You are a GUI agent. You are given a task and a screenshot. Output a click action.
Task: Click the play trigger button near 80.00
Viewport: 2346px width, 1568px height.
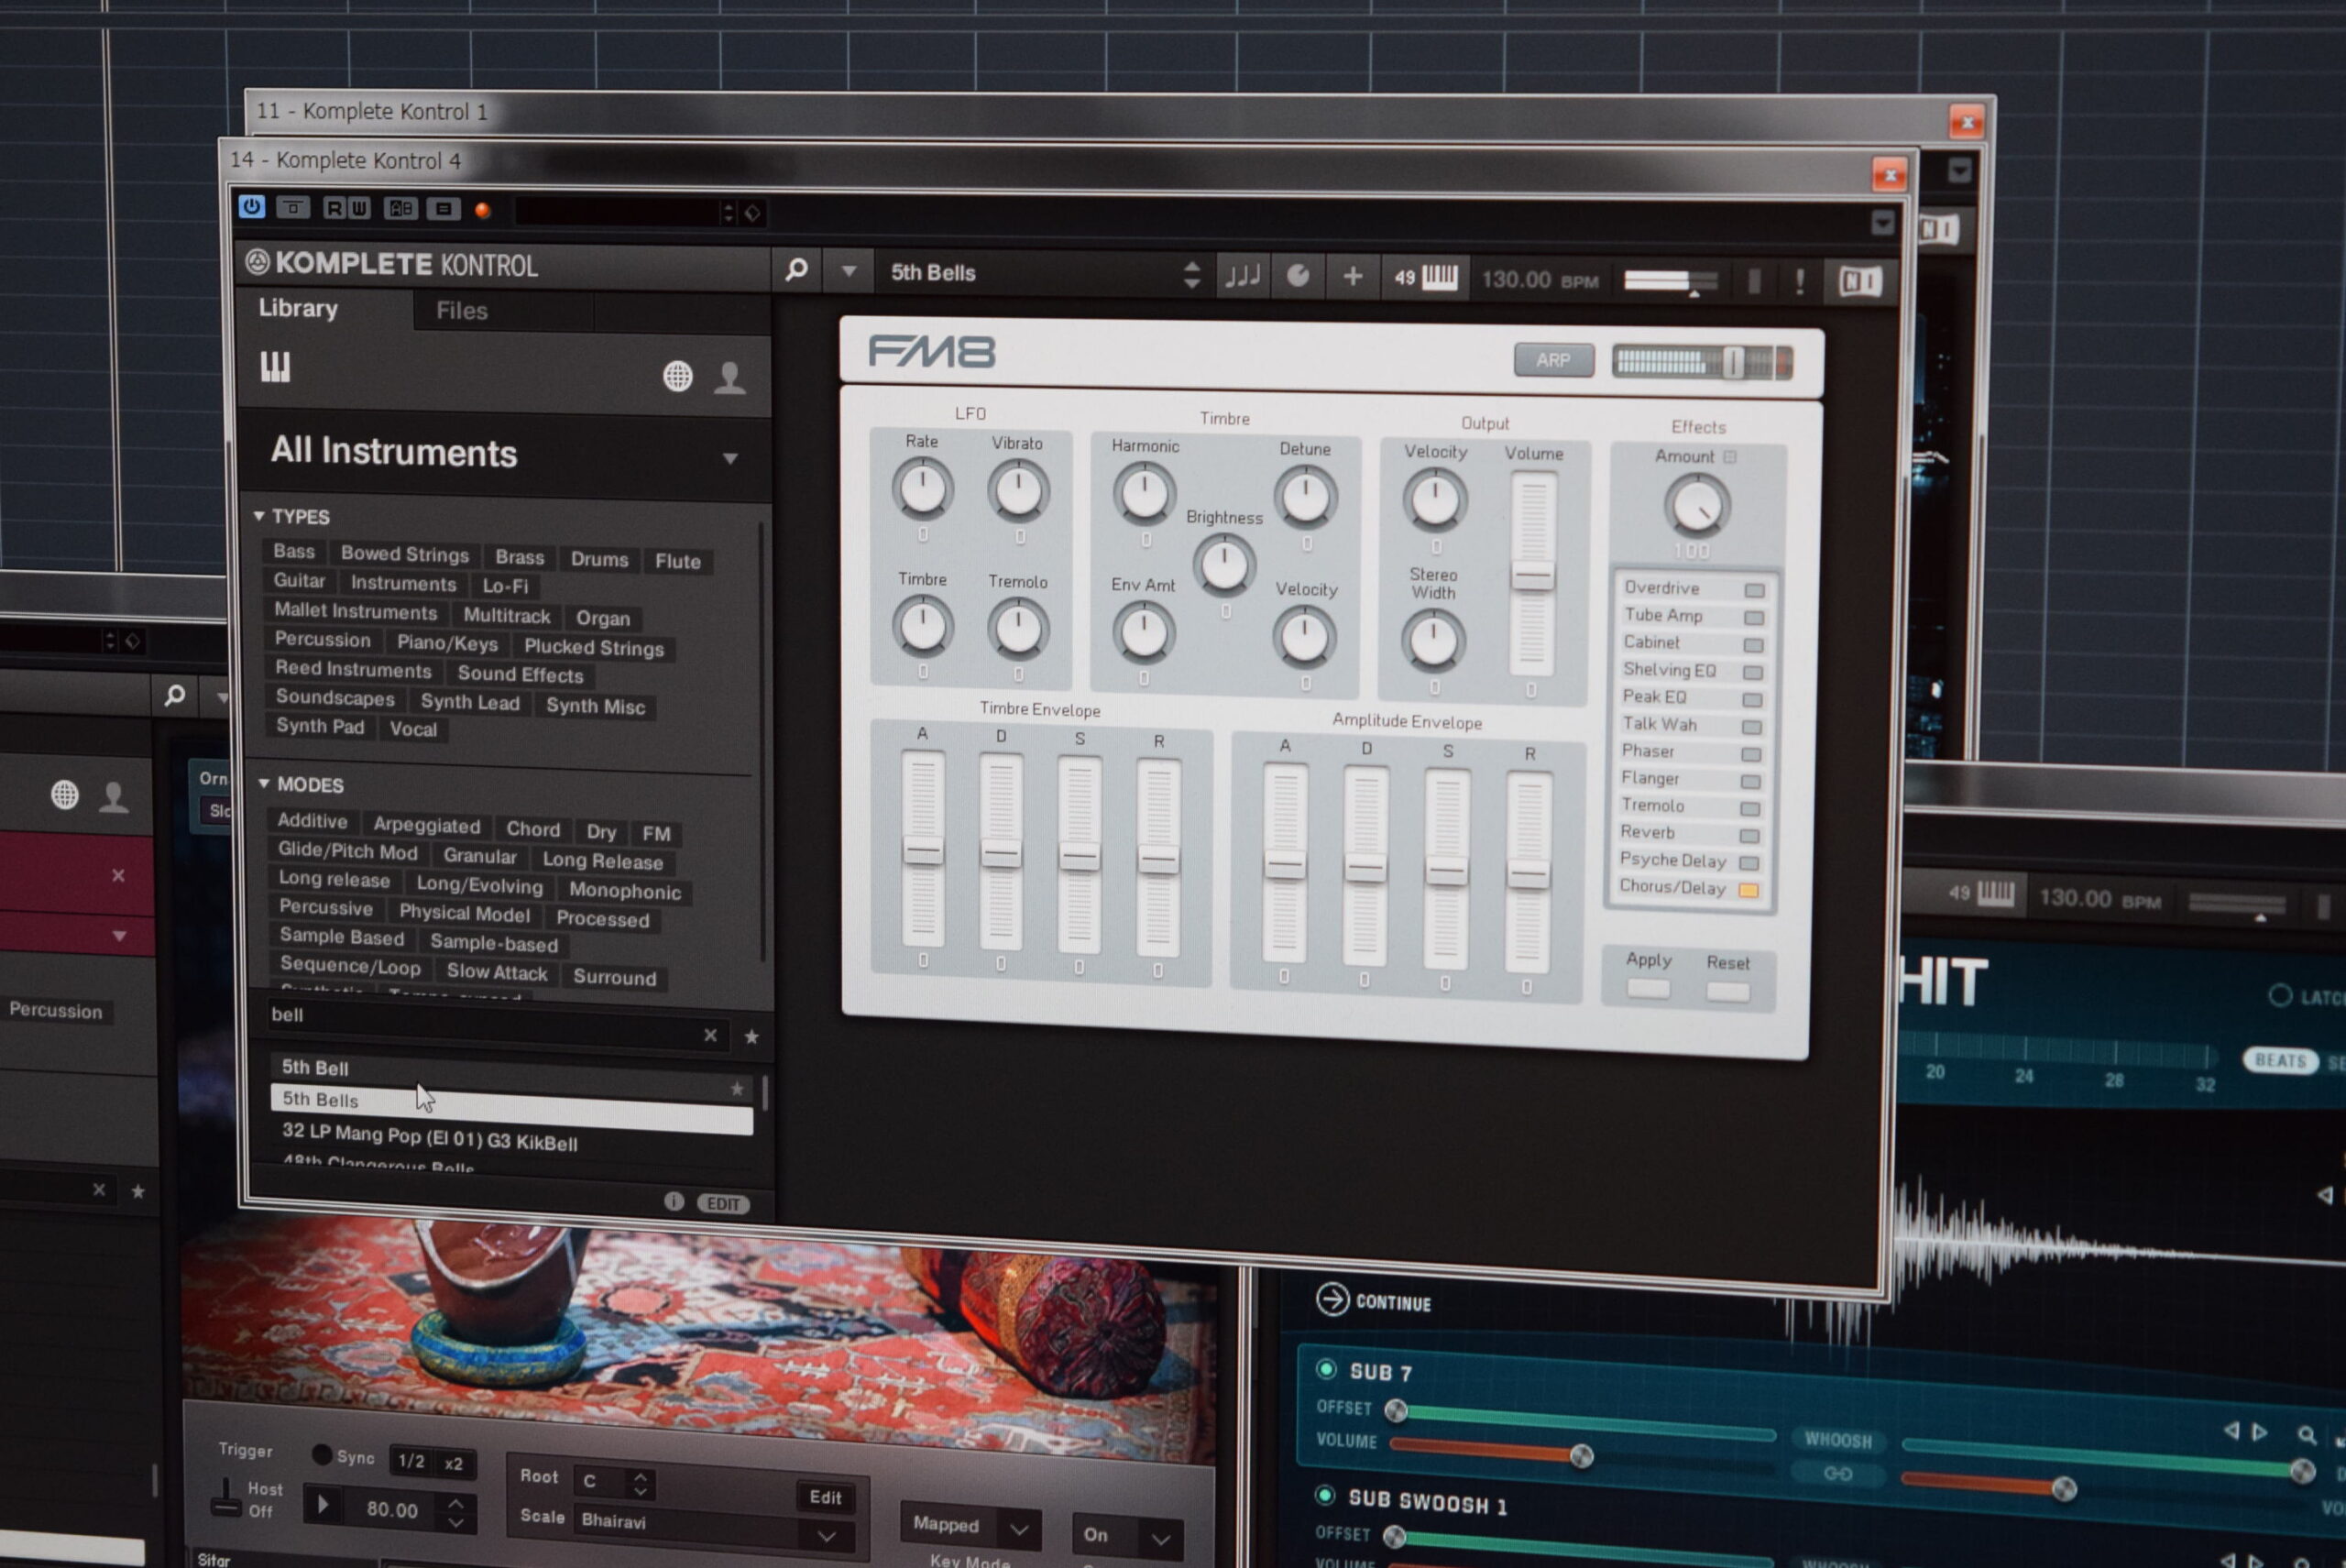[x=322, y=1504]
